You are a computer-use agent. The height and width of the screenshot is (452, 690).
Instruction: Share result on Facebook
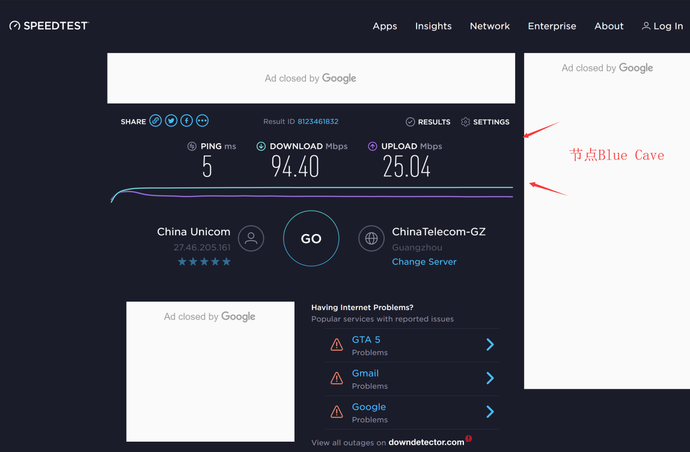187,121
